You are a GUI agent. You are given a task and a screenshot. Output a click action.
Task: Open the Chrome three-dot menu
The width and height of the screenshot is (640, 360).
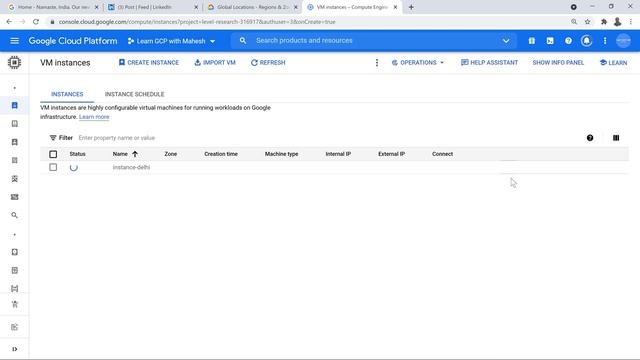[631, 22]
